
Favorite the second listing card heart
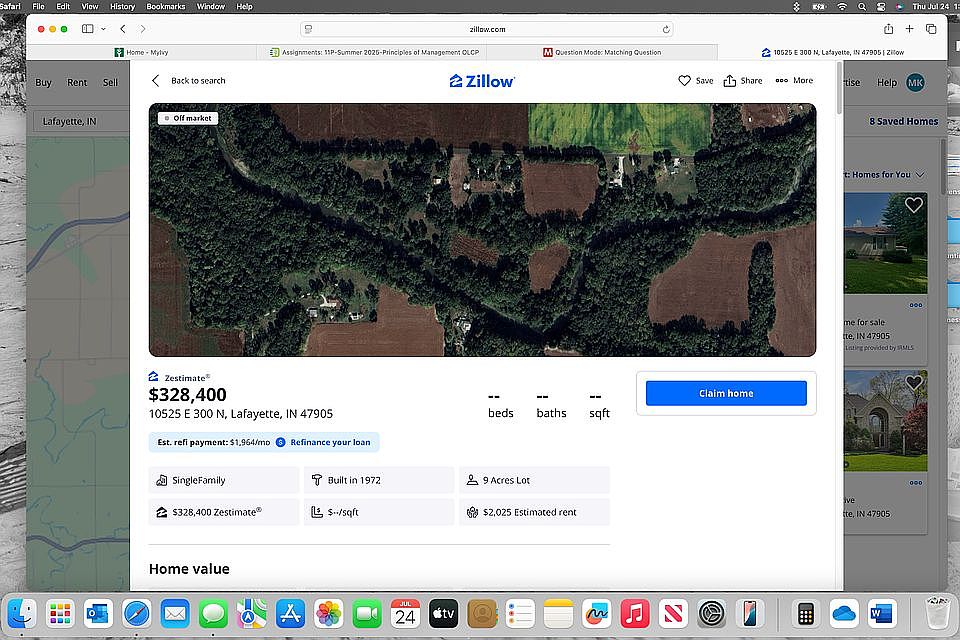click(913, 383)
